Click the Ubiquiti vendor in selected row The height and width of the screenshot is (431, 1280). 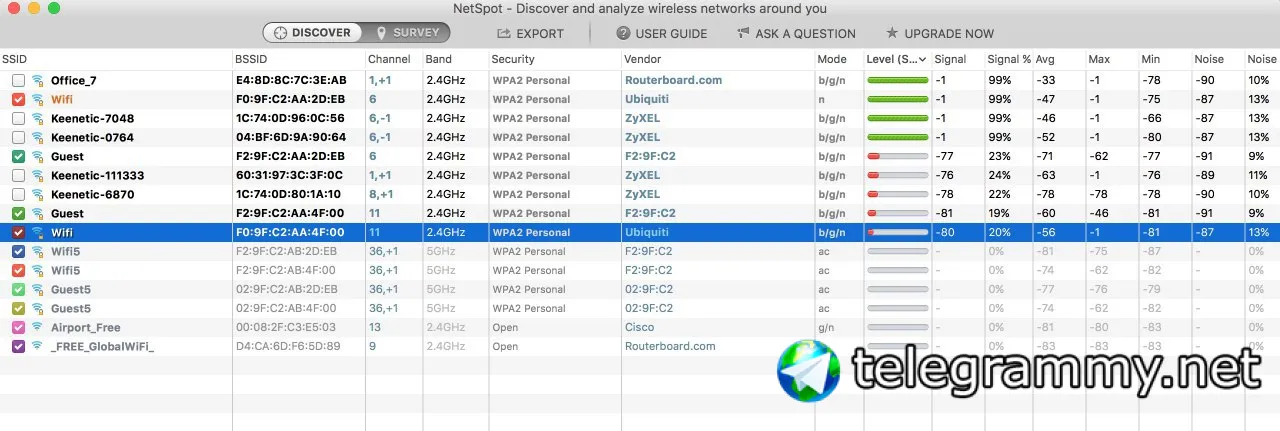[x=646, y=232]
